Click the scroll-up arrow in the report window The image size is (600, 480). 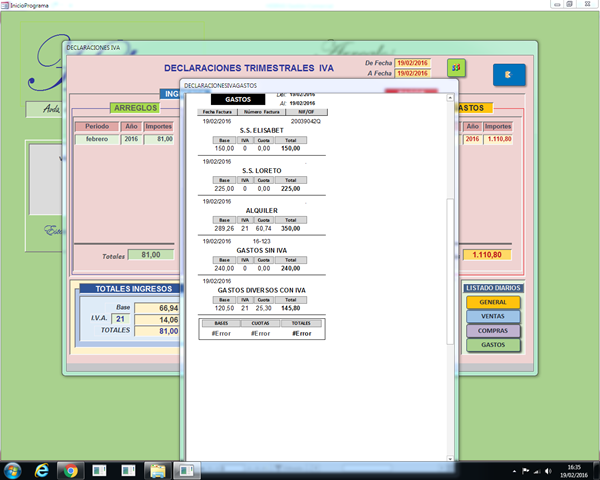[449, 98]
